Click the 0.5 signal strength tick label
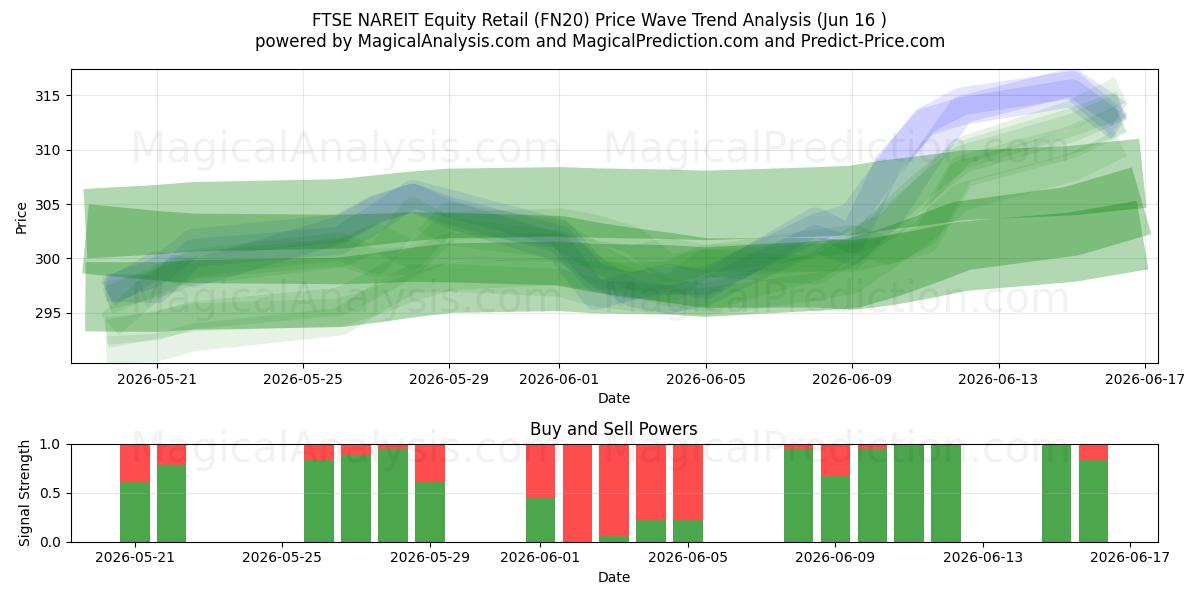Screen dimensions: 1200x600 pyautogui.click(x=52, y=493)
